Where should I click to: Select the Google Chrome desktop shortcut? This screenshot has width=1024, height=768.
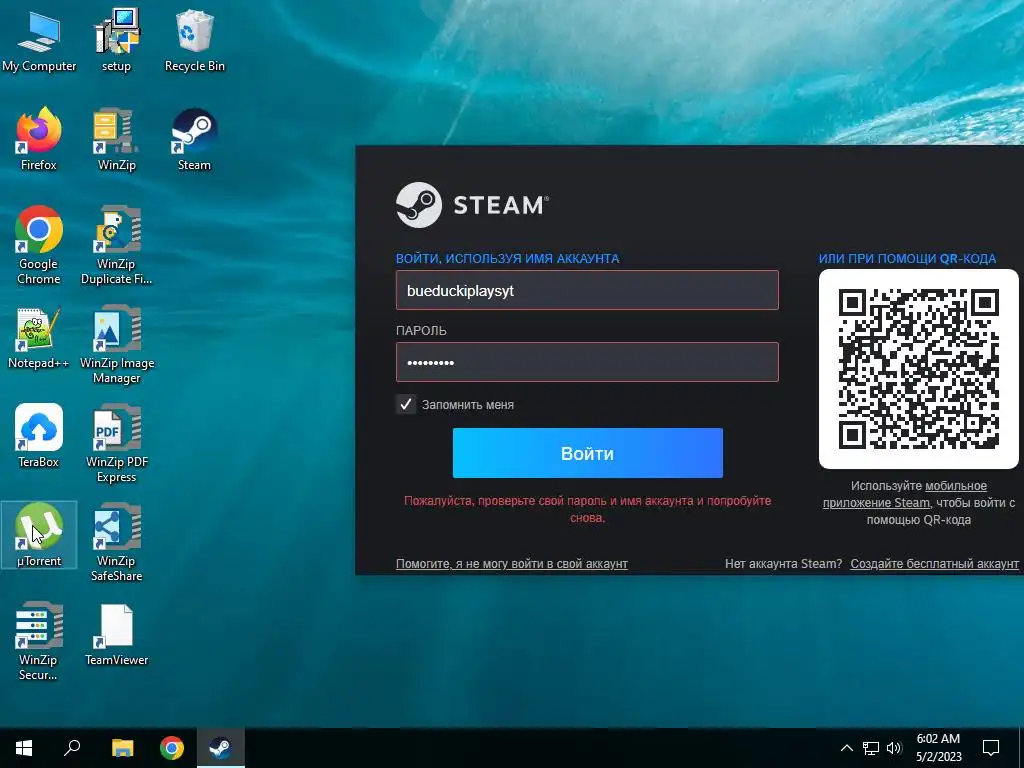[39, 246]
